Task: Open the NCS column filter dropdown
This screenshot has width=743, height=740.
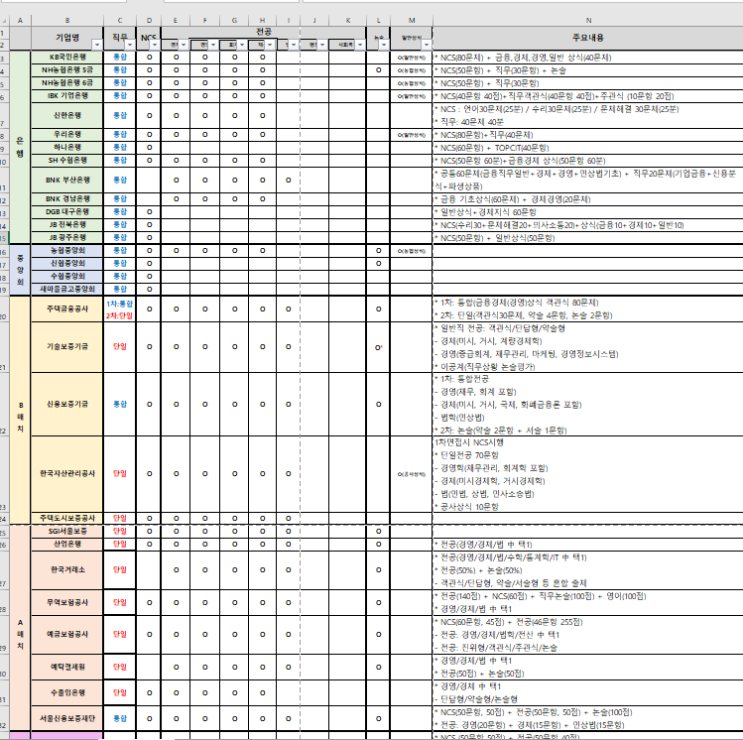Action: click(155, 45)
